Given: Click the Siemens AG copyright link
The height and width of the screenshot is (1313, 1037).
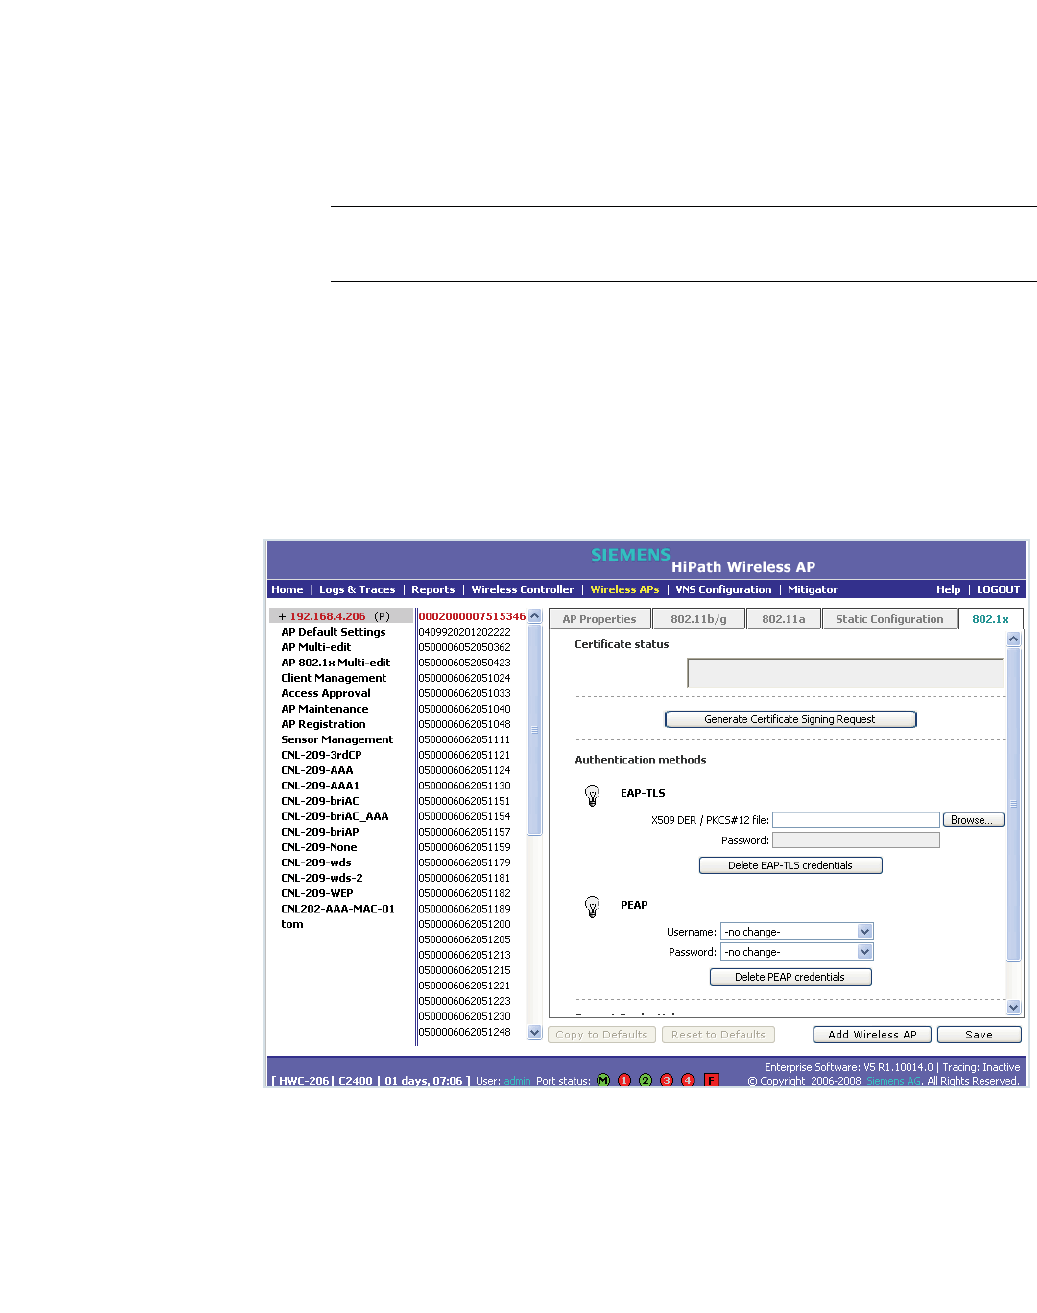Looking at the screenshot, I should (x=893, y=1081).
